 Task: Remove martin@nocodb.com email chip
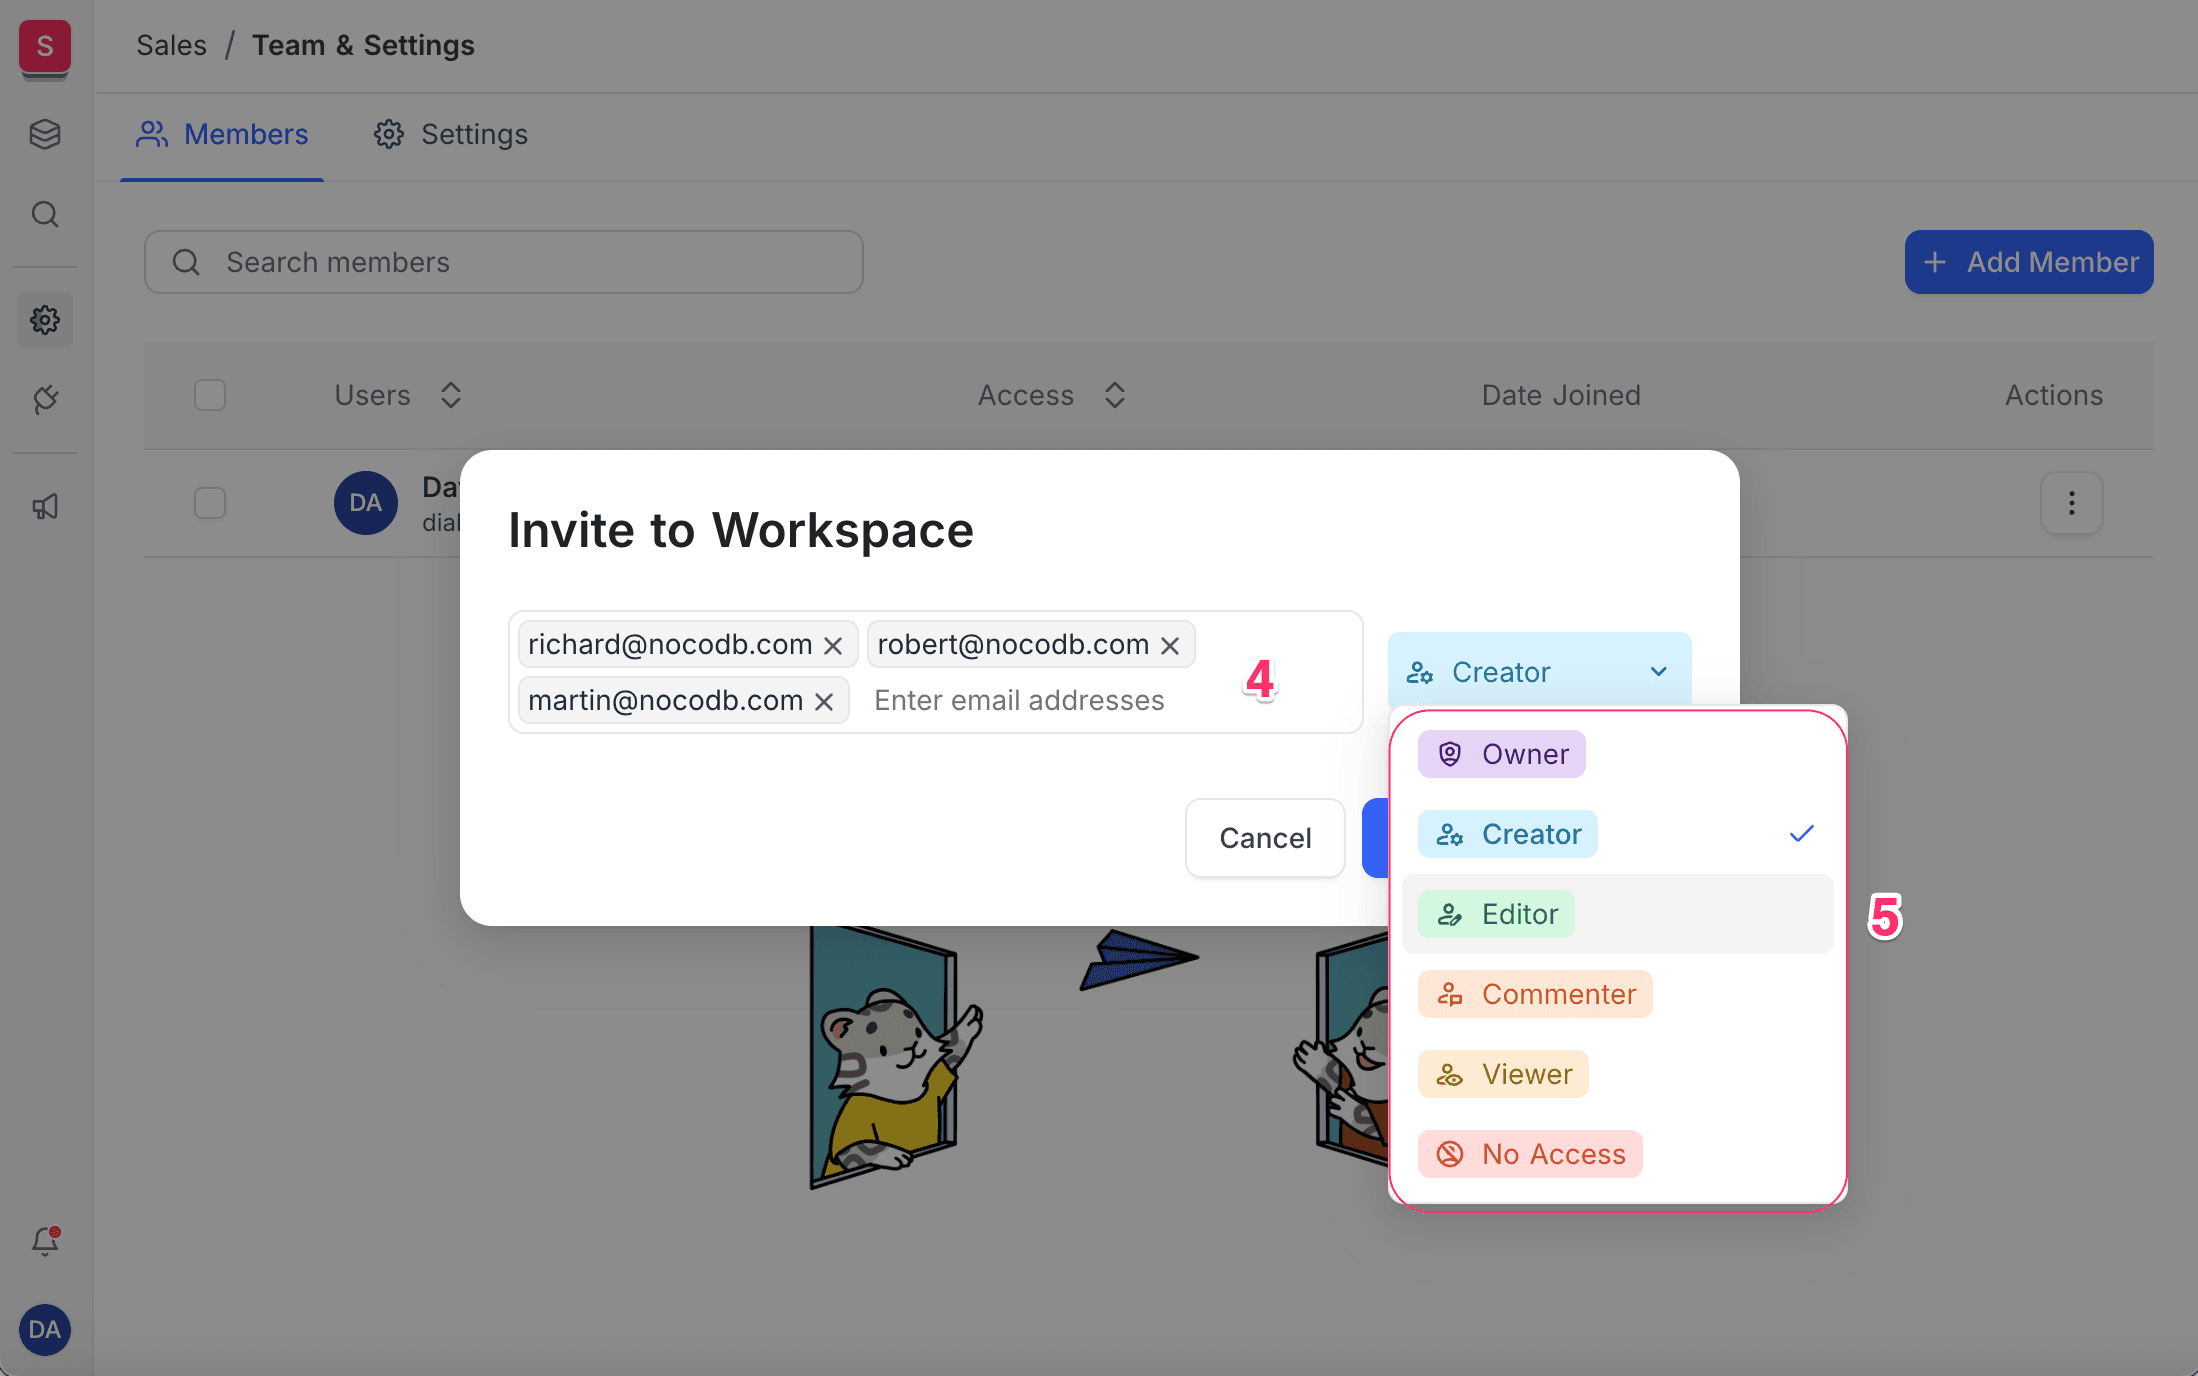pyautogui.click(x=824, y=702)
